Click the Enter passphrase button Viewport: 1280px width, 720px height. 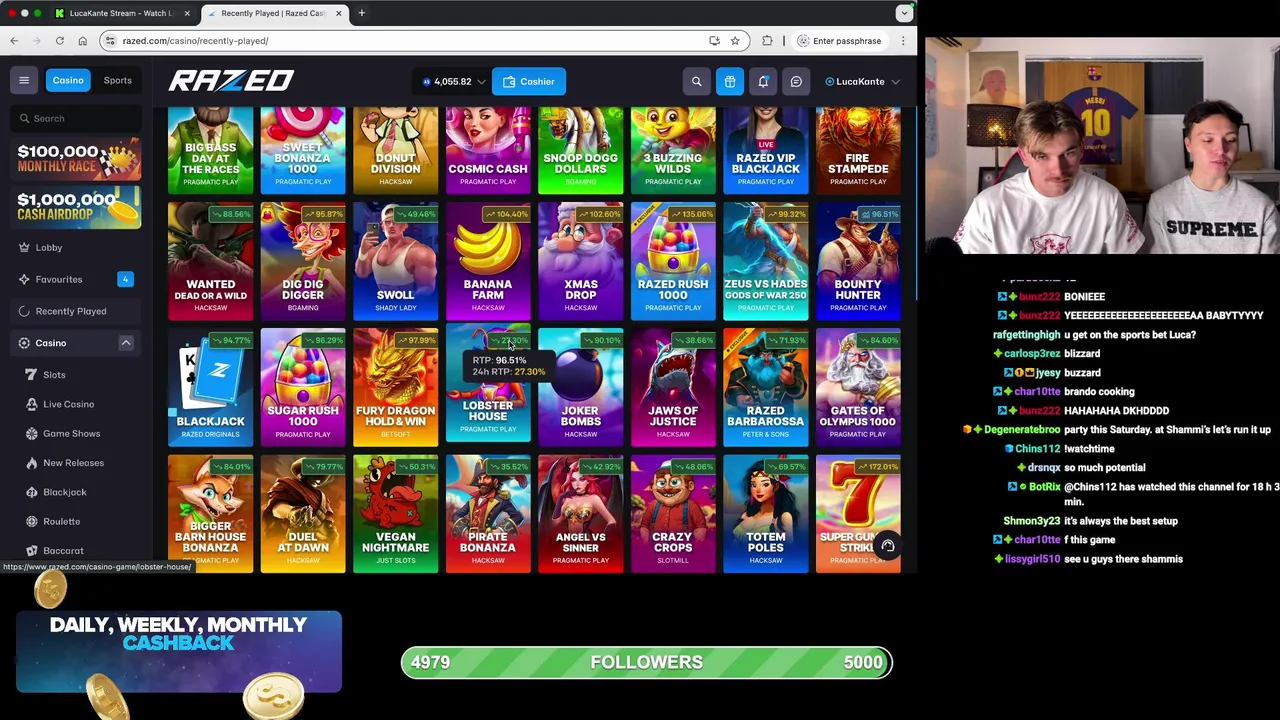(x=840, y=41)
